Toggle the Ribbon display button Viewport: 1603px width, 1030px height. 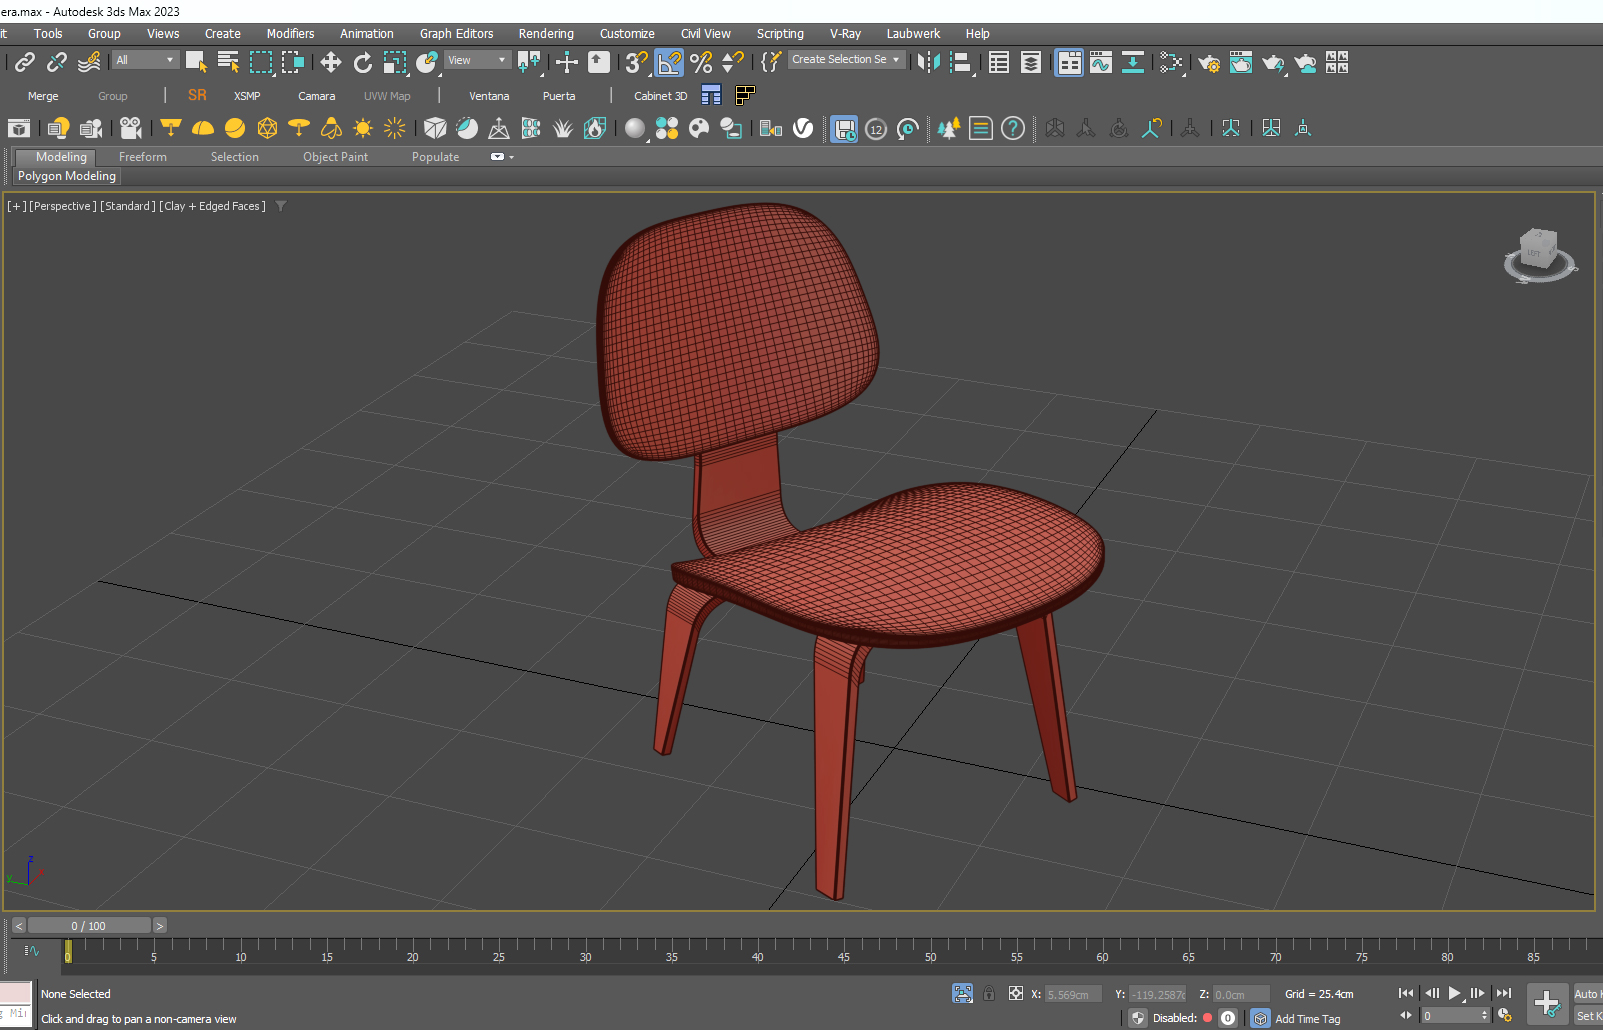(1069, 62)
